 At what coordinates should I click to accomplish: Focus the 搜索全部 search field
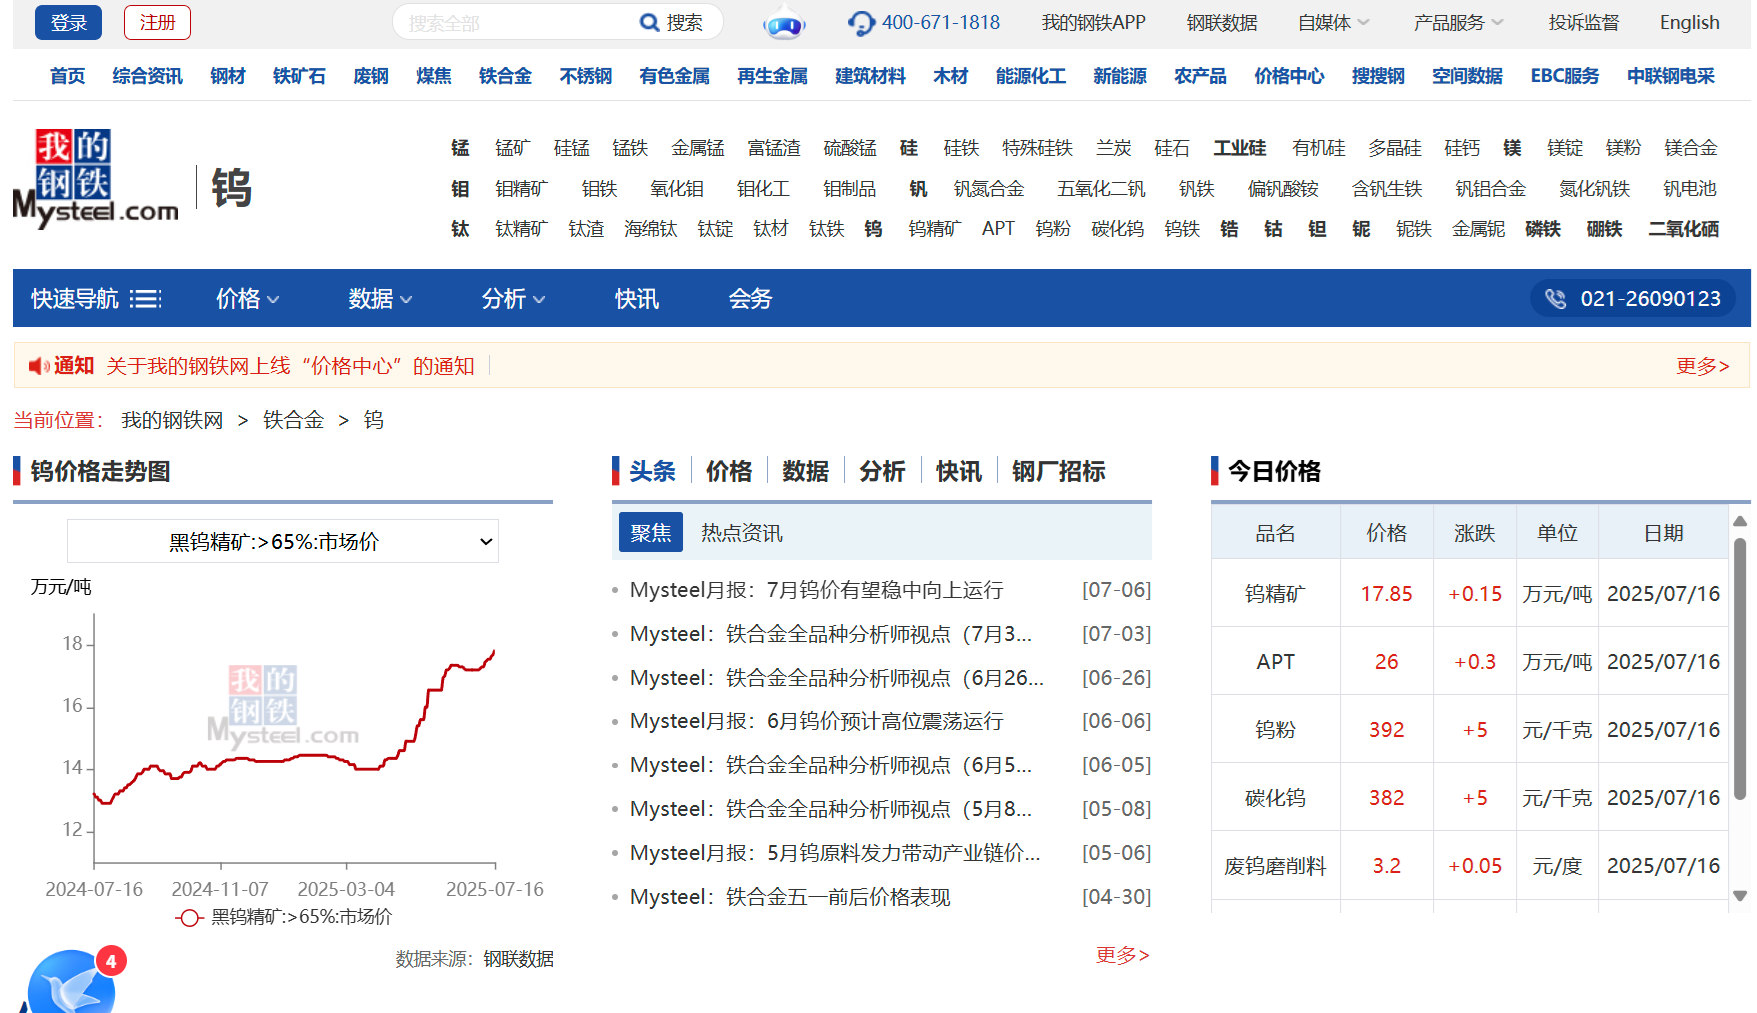click(x=515, y=22)
